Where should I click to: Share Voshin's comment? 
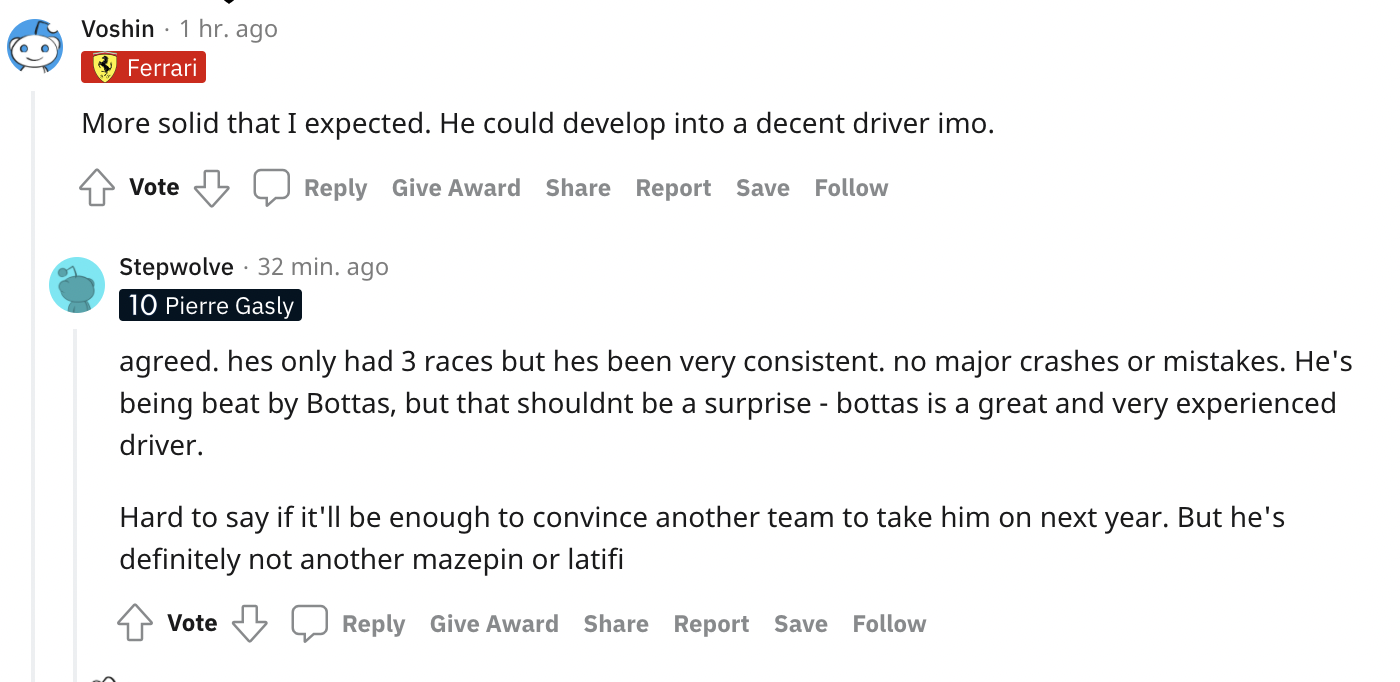coord(578,188)
